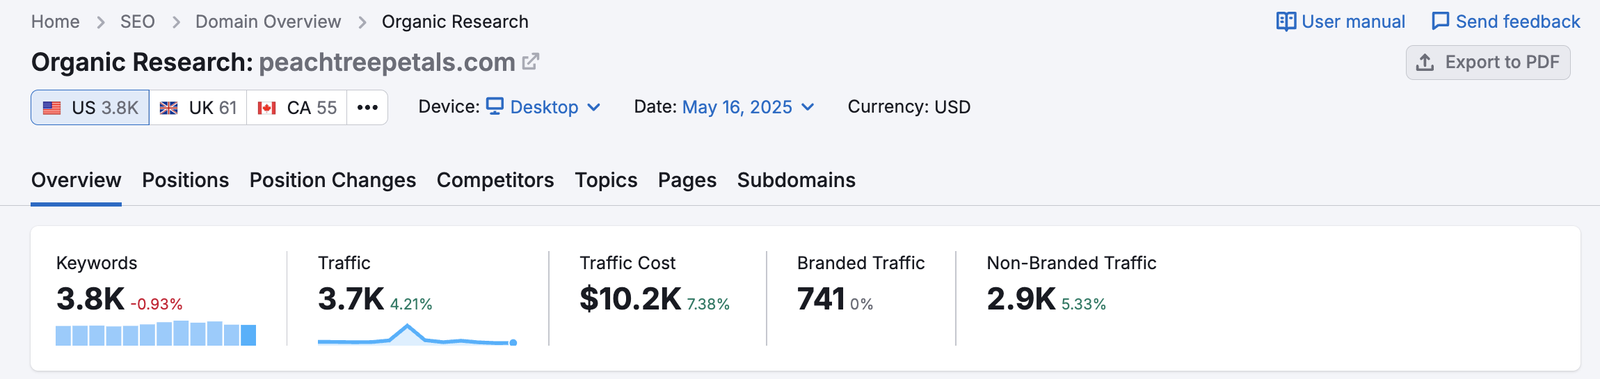Switch to the Positions tab
The height and width of the screenshot is (379, 1600).
pos(185,180)
